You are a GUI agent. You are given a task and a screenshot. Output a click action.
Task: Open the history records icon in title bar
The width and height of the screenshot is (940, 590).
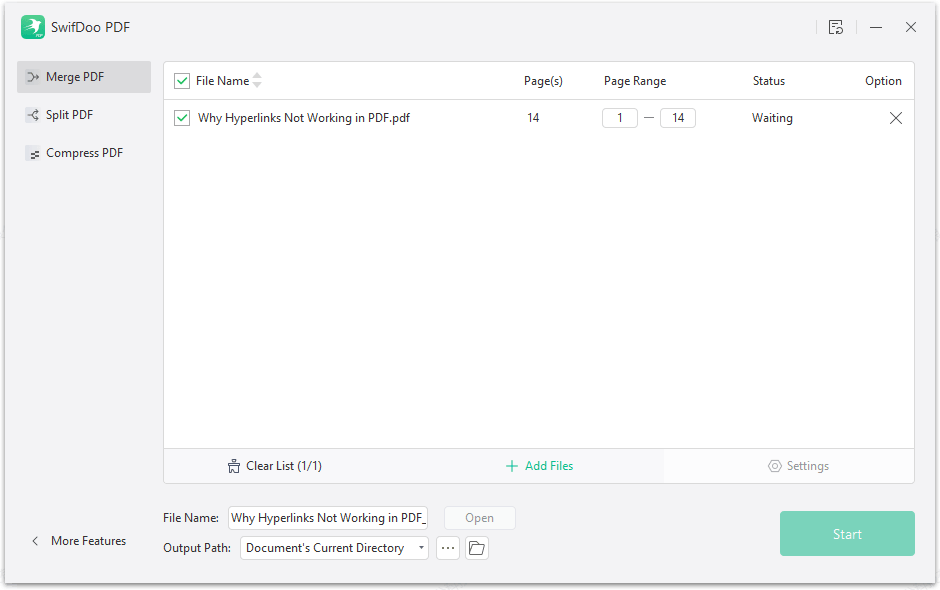[836, 27]
